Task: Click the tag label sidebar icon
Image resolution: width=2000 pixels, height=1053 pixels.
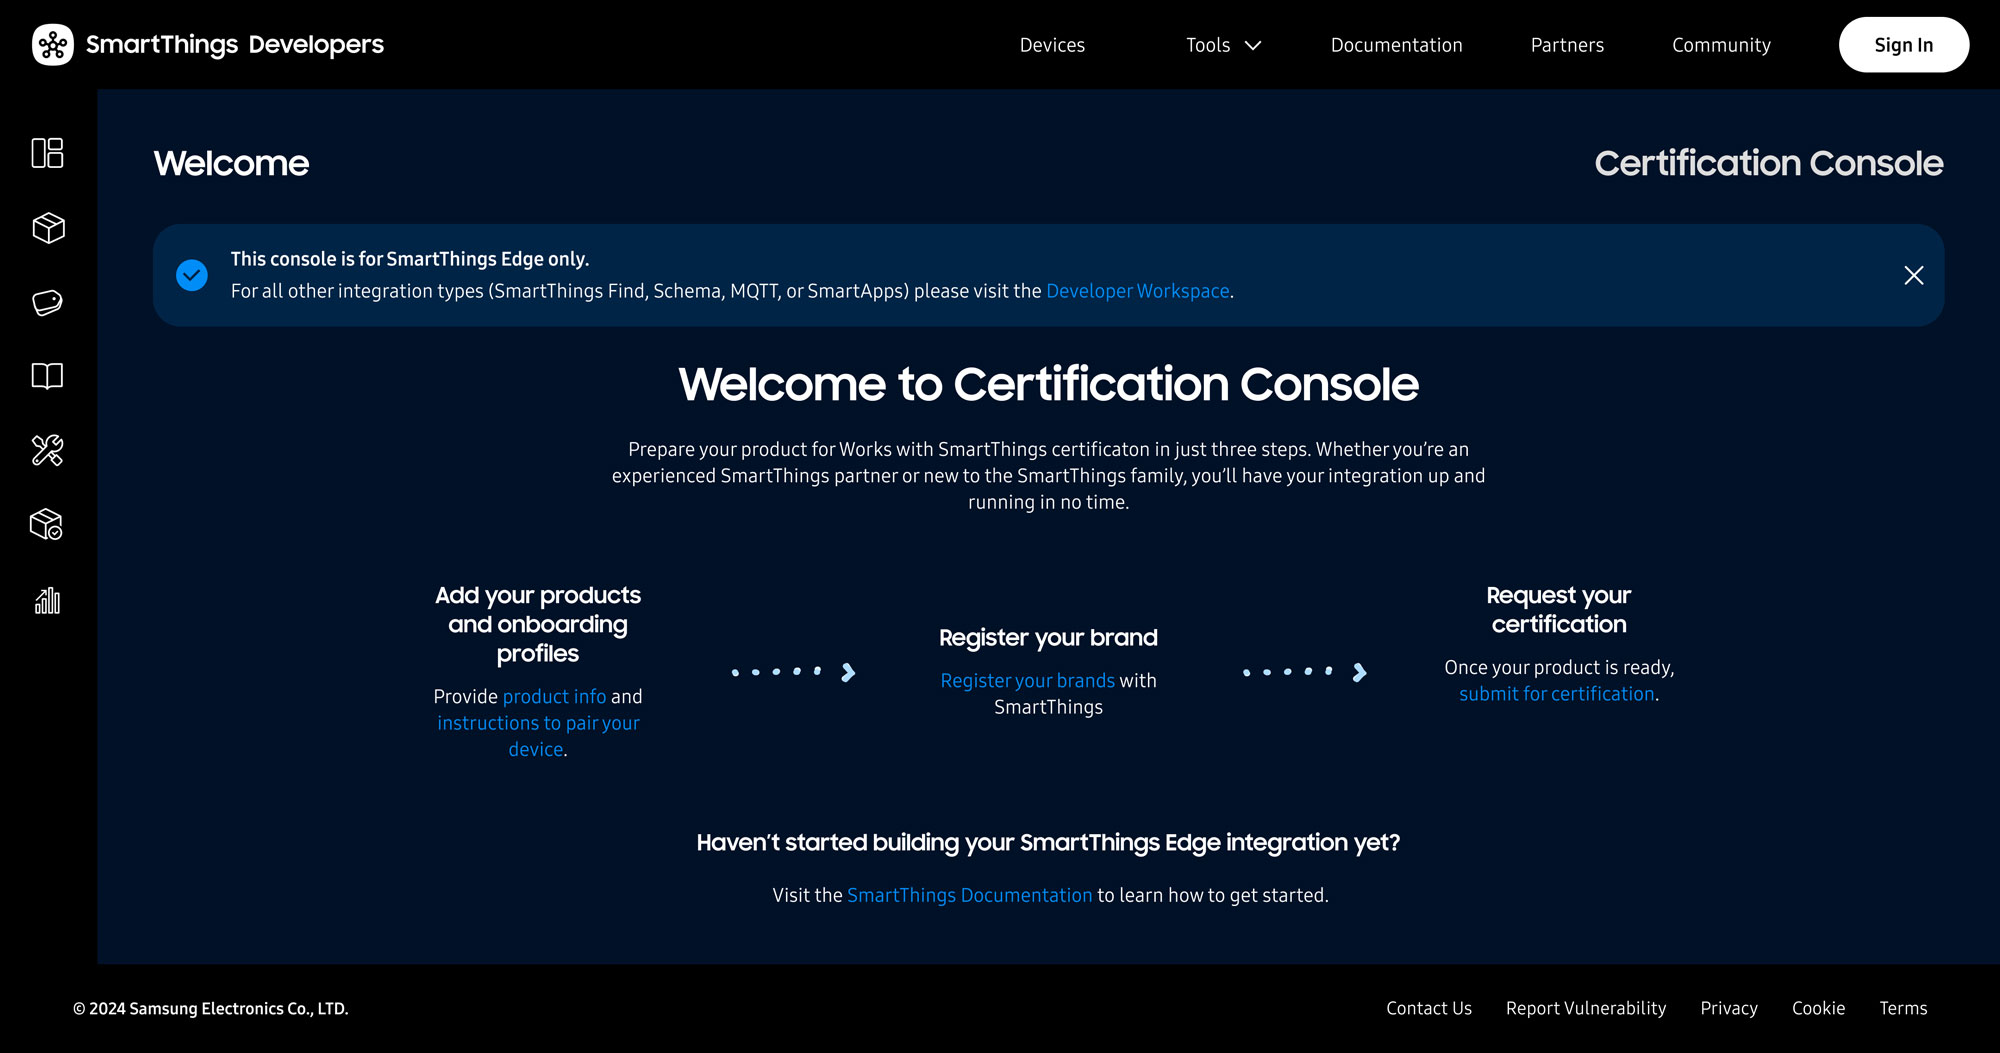Action: pos(47,302)
